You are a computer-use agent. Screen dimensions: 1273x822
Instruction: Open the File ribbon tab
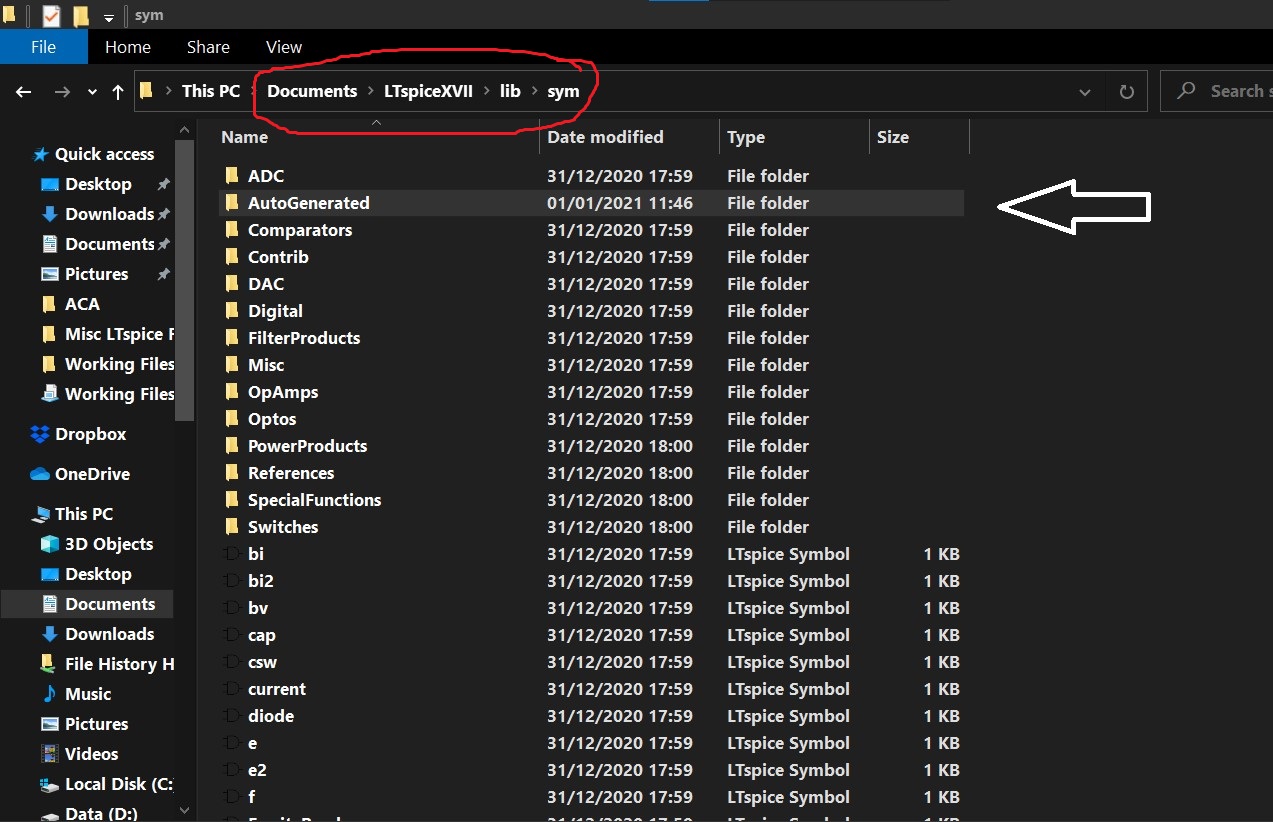(x=43, y=47)
